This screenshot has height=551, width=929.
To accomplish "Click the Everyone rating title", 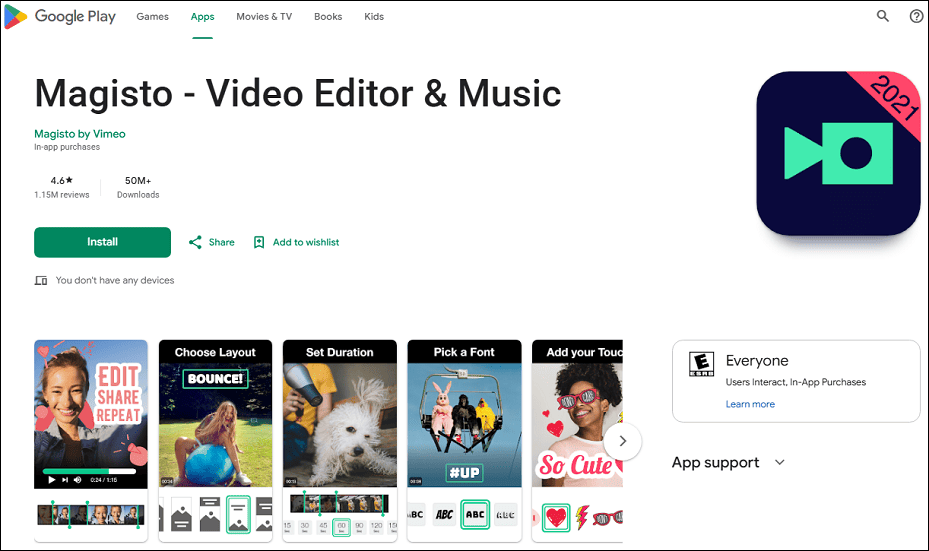I will coord(757,361).
